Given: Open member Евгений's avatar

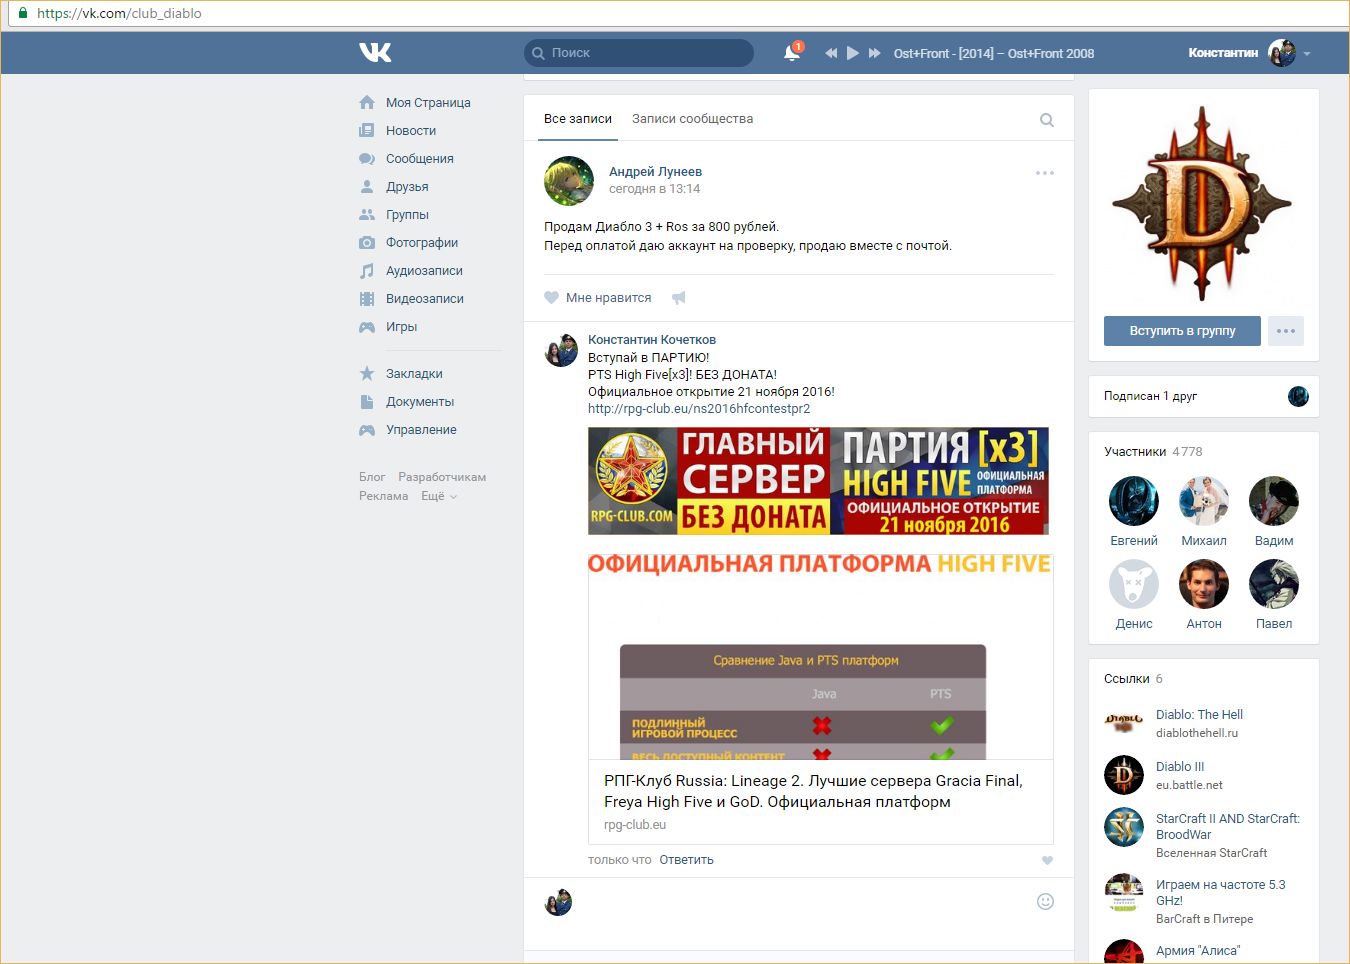Looking at the screenshot, I should pos(1134,501).
